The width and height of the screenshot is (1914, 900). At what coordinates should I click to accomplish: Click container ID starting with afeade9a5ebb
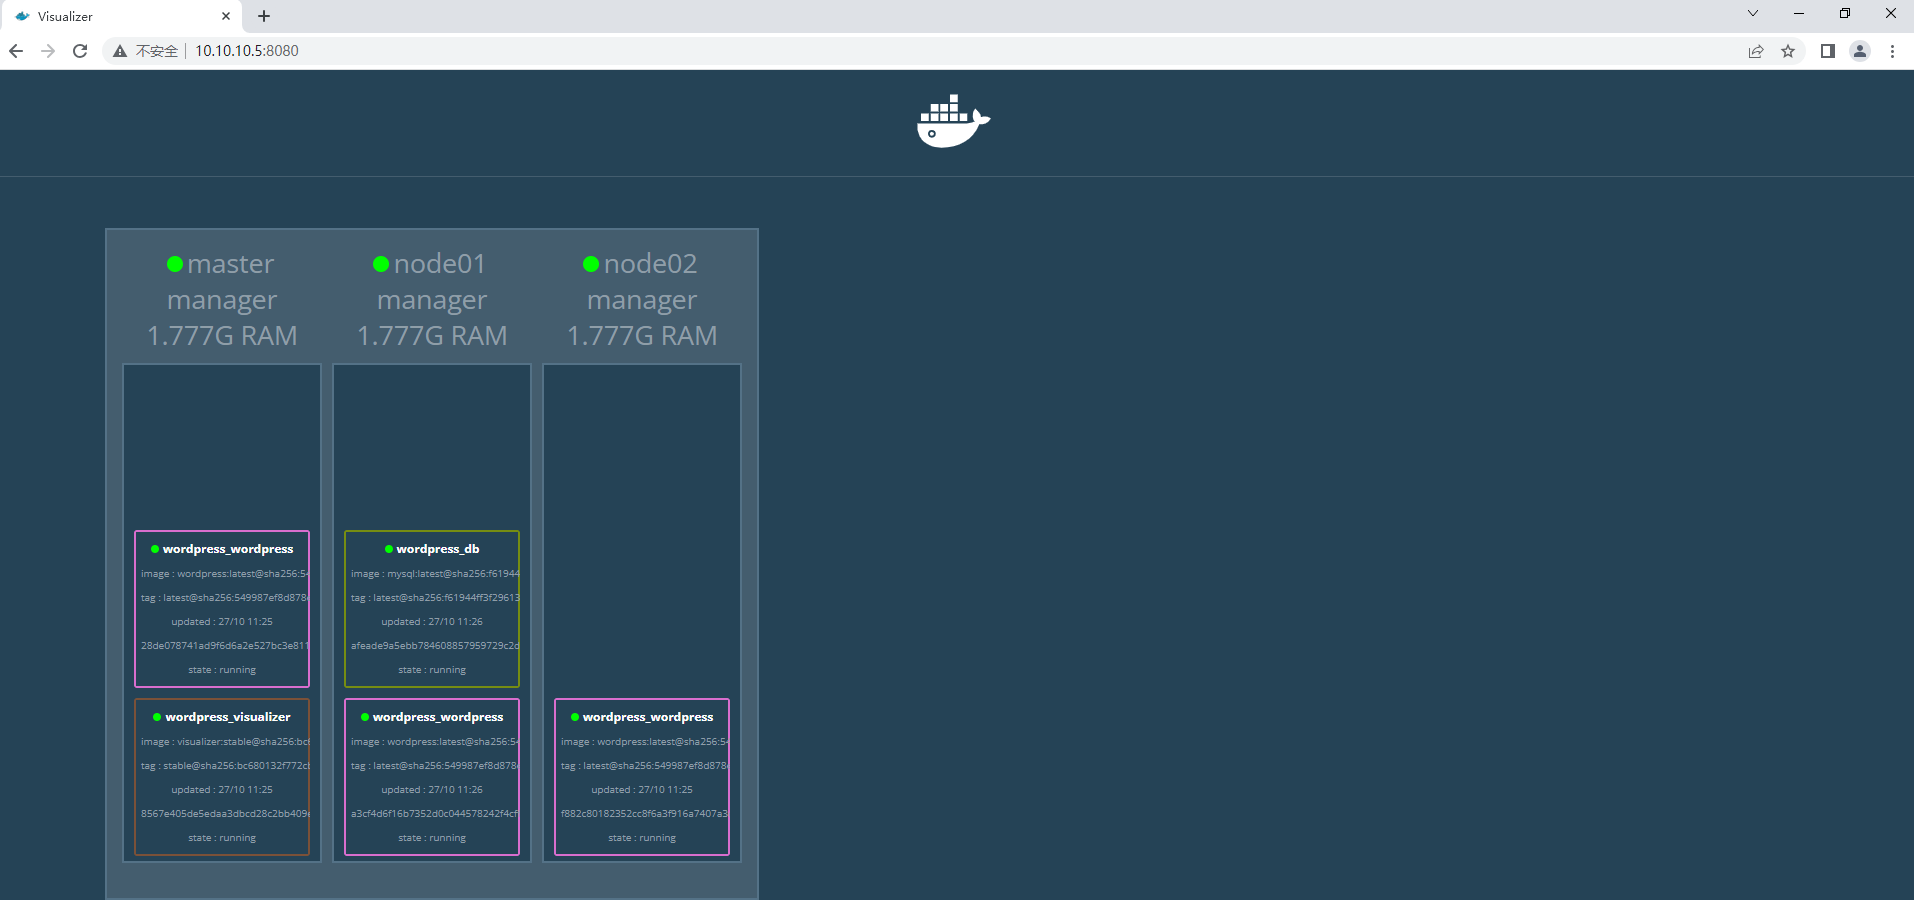click(x=435, y=646)
